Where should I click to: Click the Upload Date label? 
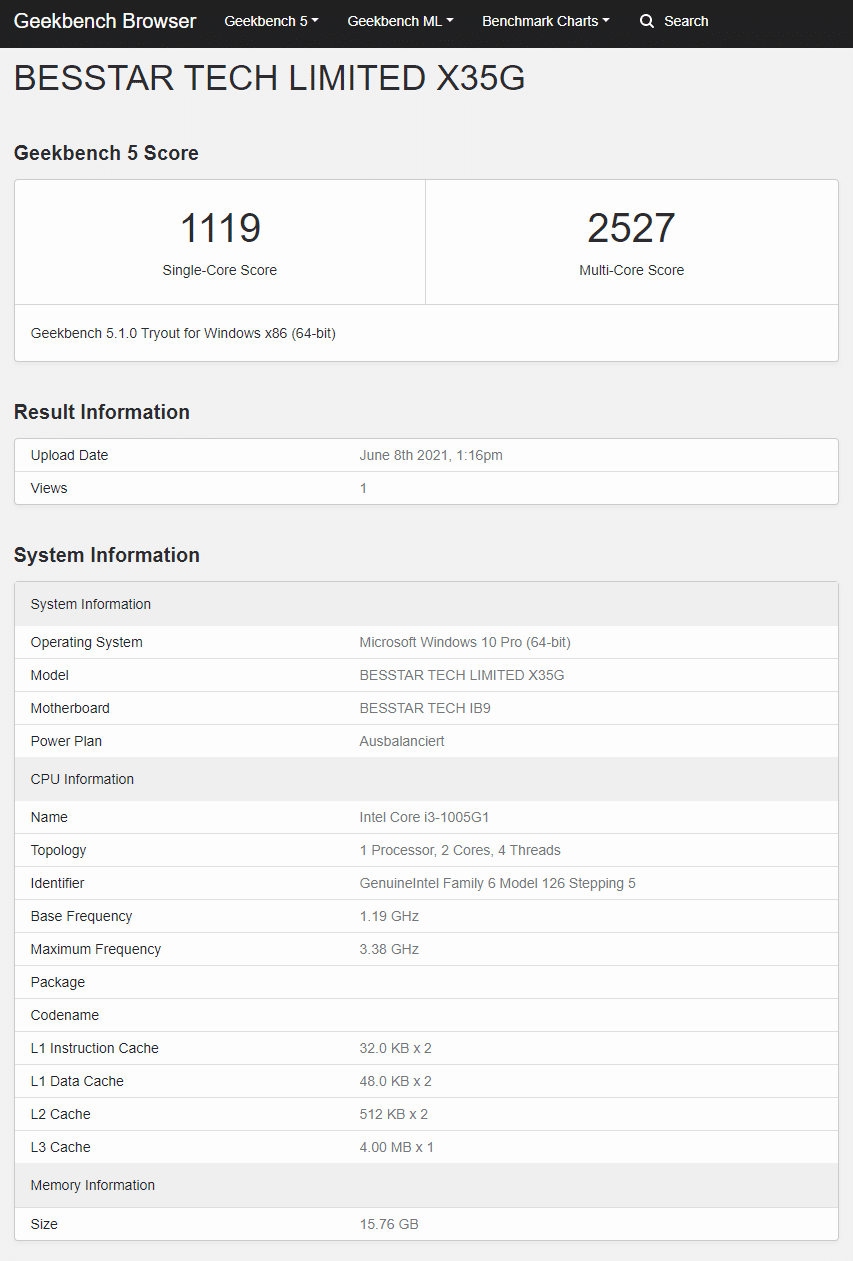point(69,455)
